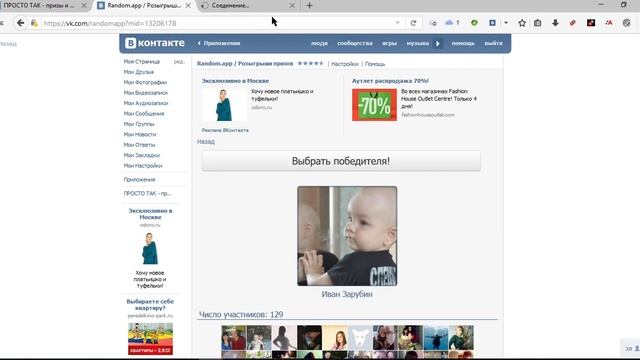Click the VKontakte logo
The width and height of the screenshot is (640, 360).
(155, 43)
